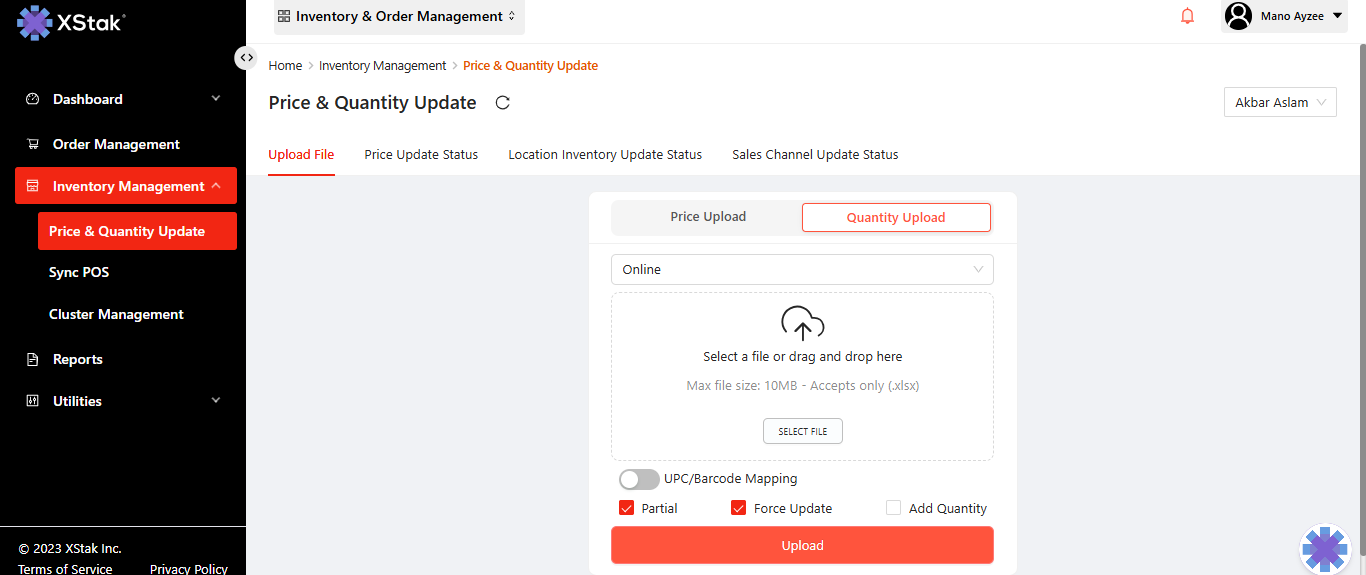Open the floating XStak chat widget
Viewport: 1366px width, 575px height.
point(1324,549)
